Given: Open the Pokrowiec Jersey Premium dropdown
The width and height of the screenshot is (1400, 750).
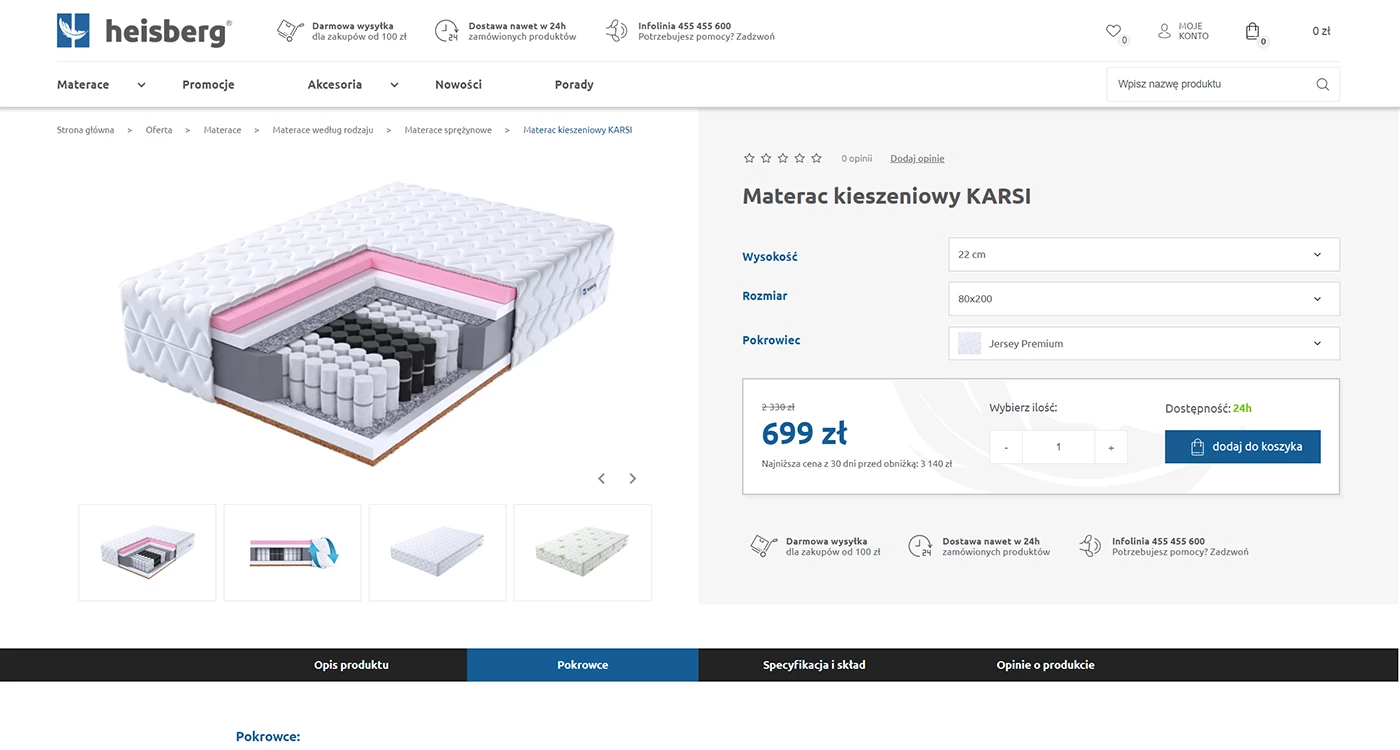Looking at the screenshot, I should point(1144,343).
